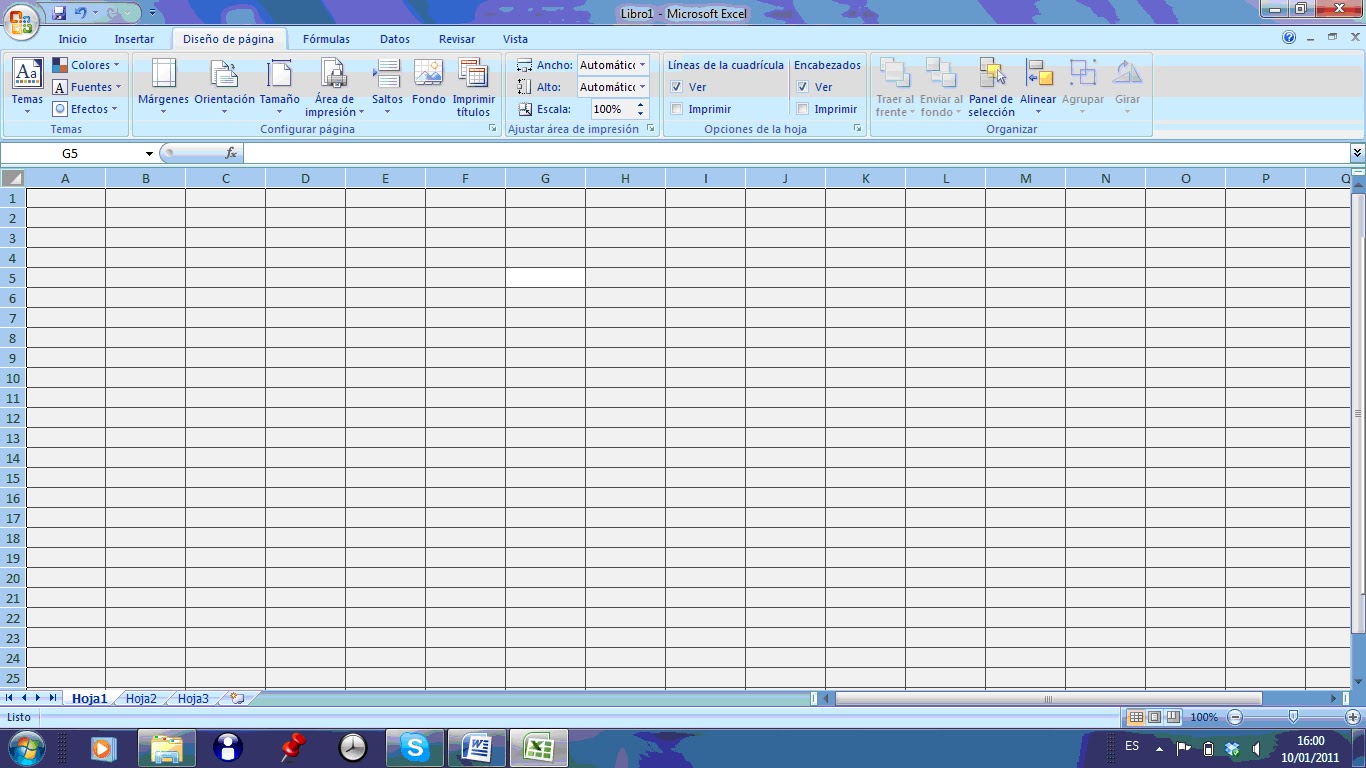The image size is (1366, 768).
Task: Open the Alinear align objects menu
Action: [1038, 88]
